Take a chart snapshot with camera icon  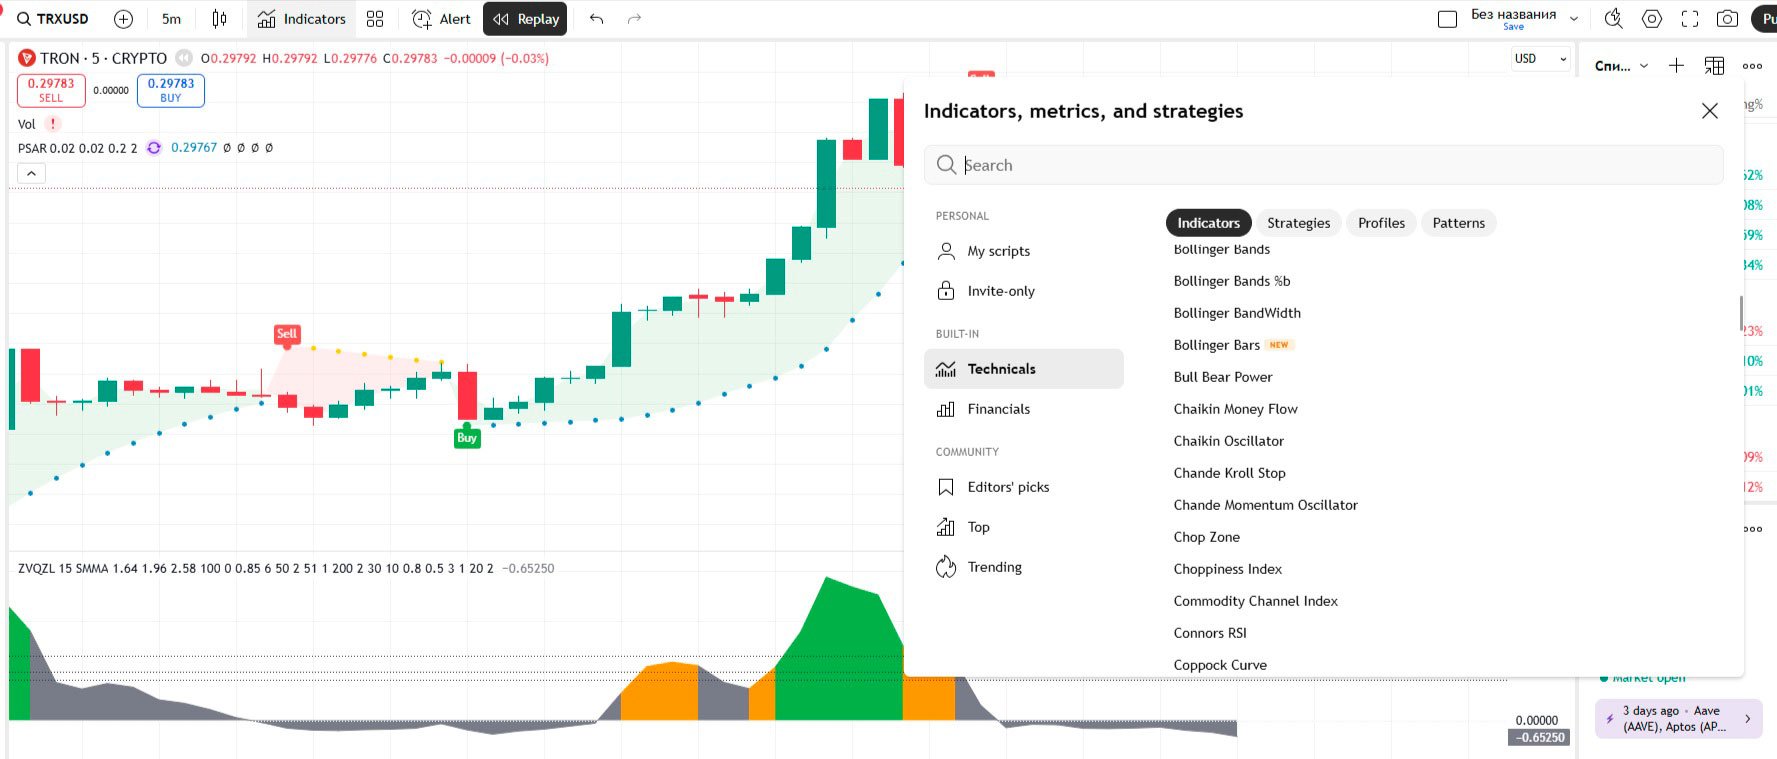(1727, 19)
